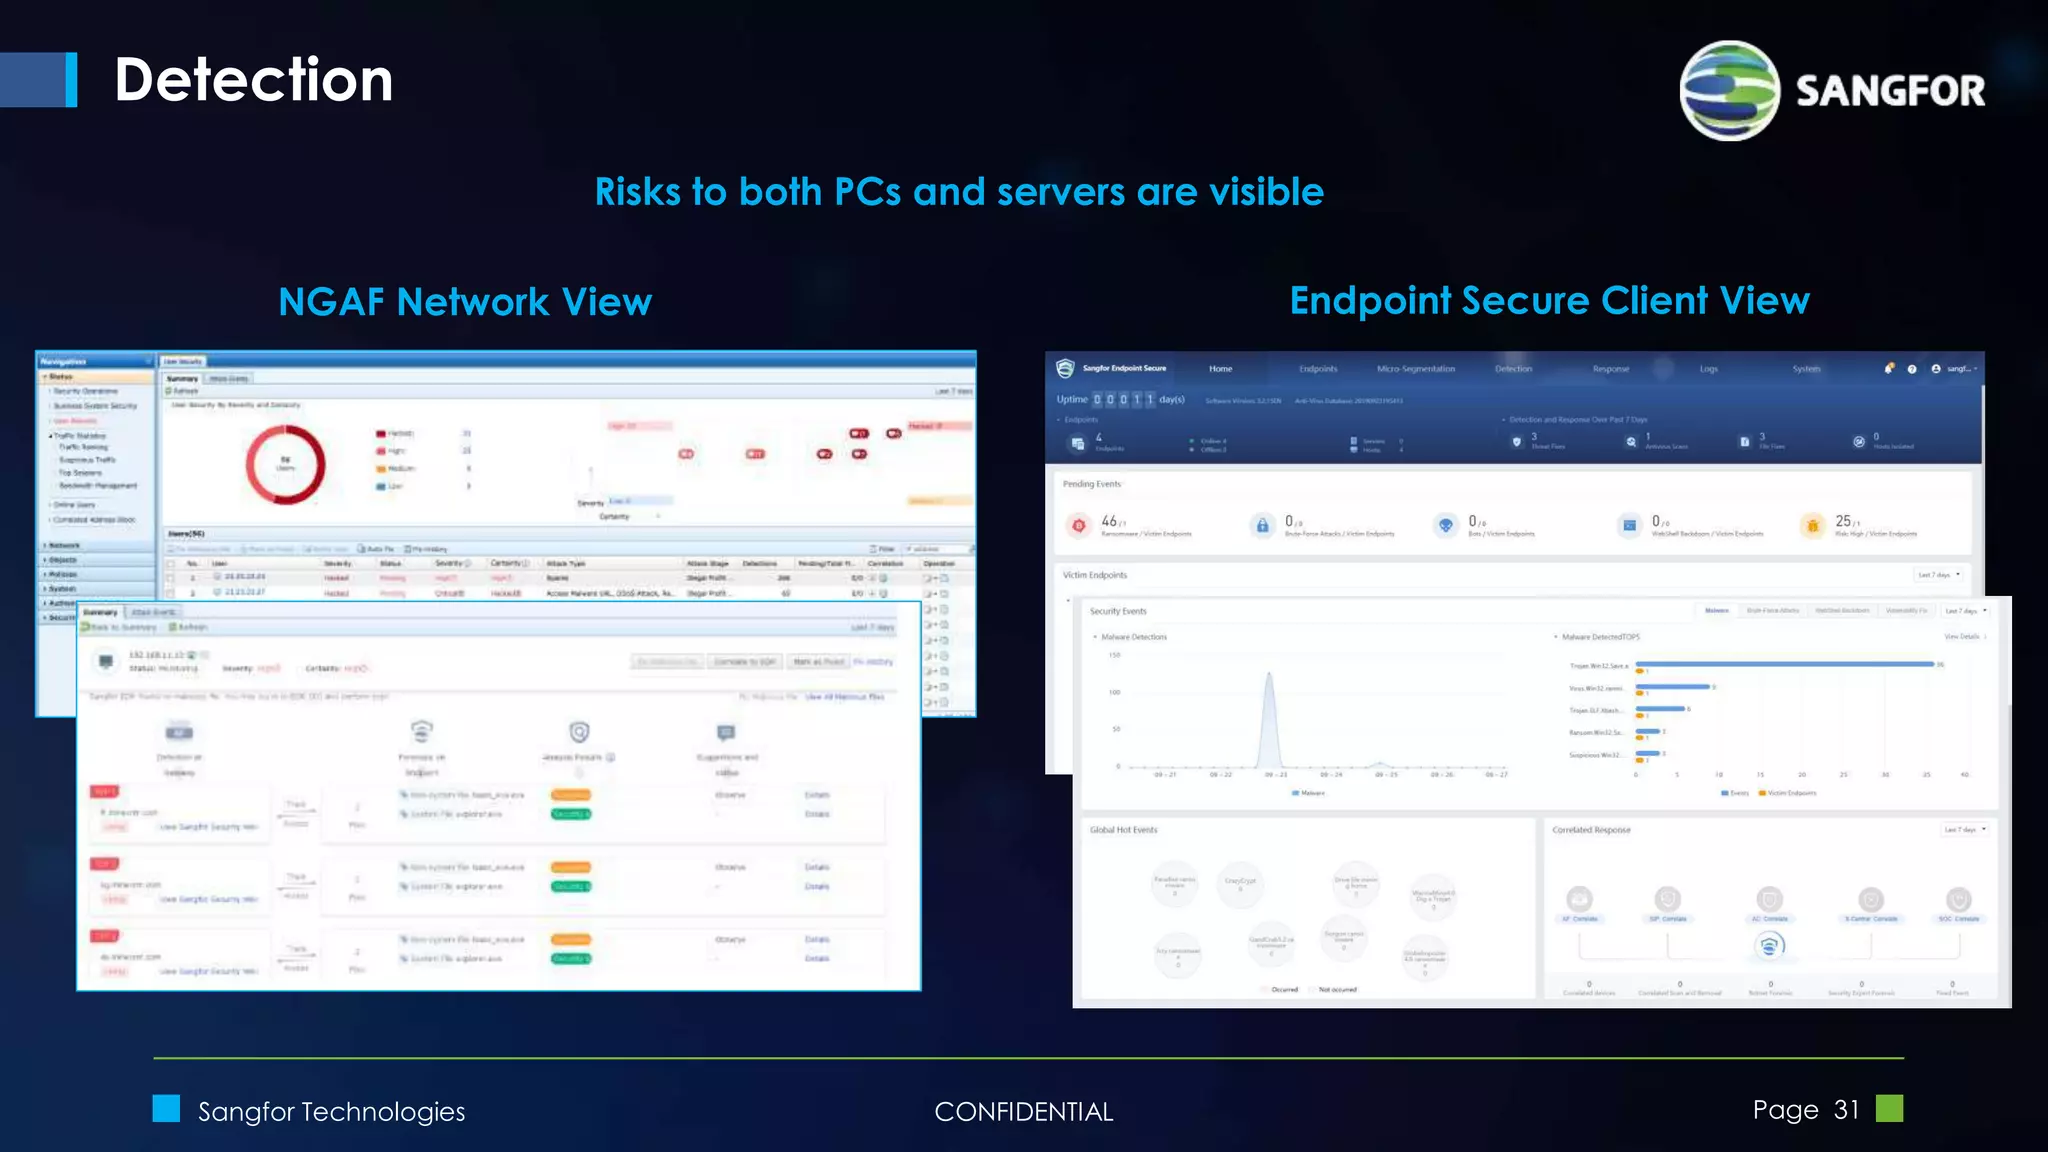Open the Detection menu in Endpoint Secure
Screen dimensions: 2048x1152
click(1513, 369)
